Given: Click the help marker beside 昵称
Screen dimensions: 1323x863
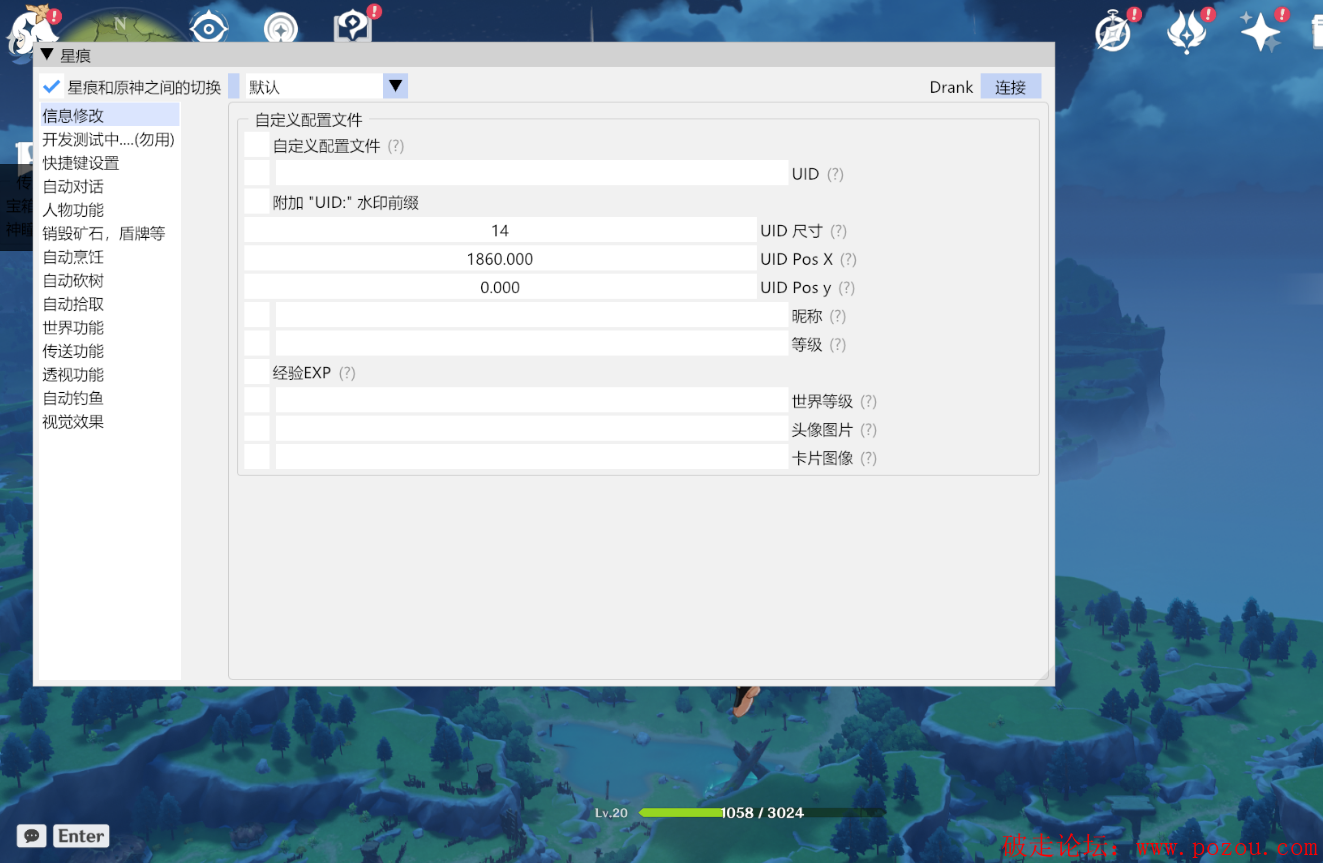Looking at the screenshot, I should point(837,316).
